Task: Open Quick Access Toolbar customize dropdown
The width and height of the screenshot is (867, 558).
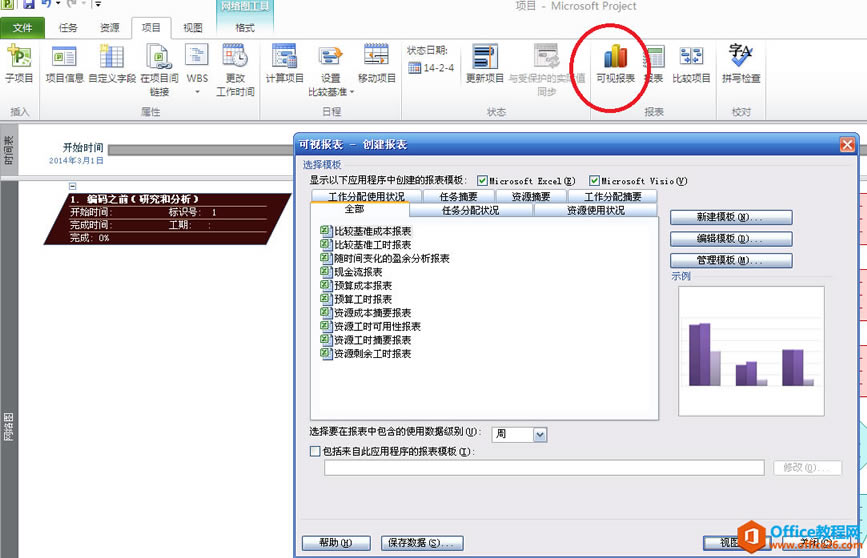Action: 98,4
